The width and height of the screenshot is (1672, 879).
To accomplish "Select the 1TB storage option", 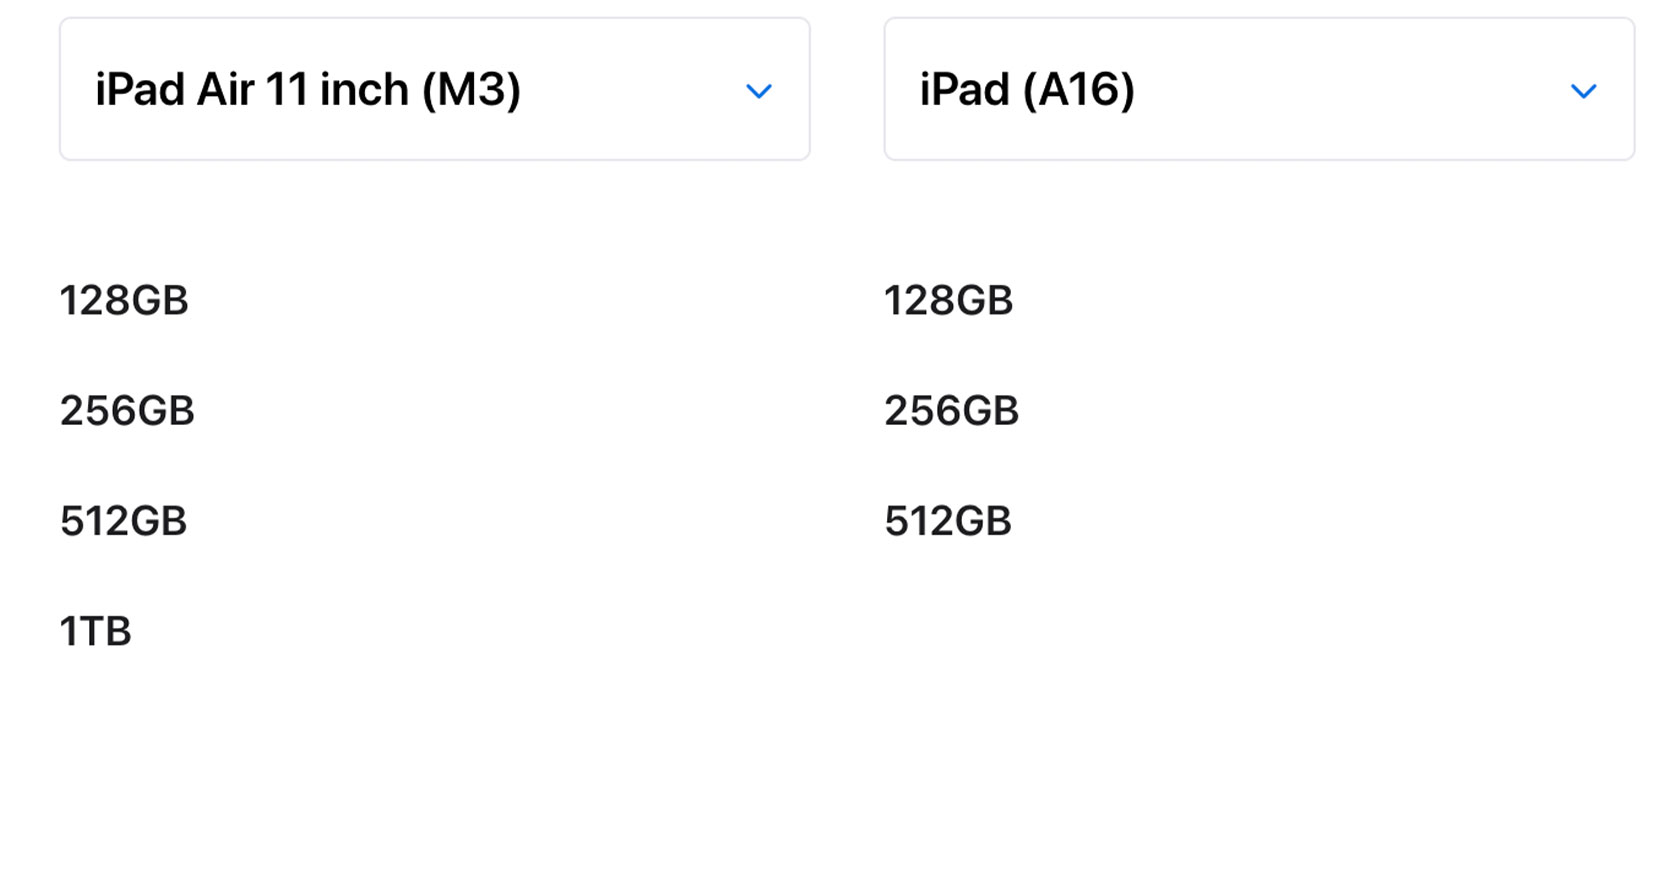I will 95,631.
